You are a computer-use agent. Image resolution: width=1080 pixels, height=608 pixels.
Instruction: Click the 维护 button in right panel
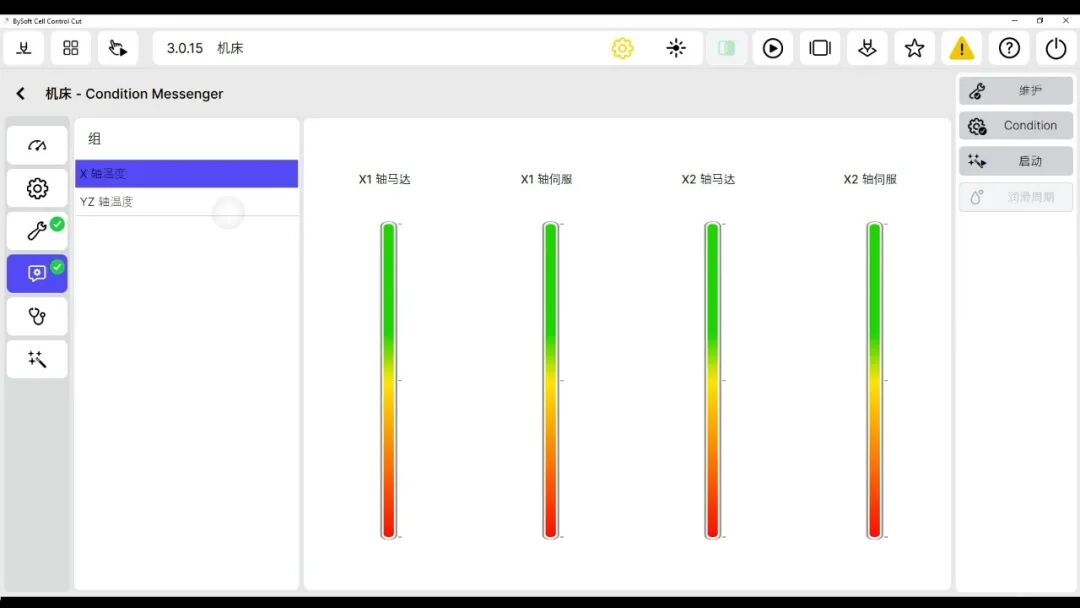(1016, 91)
